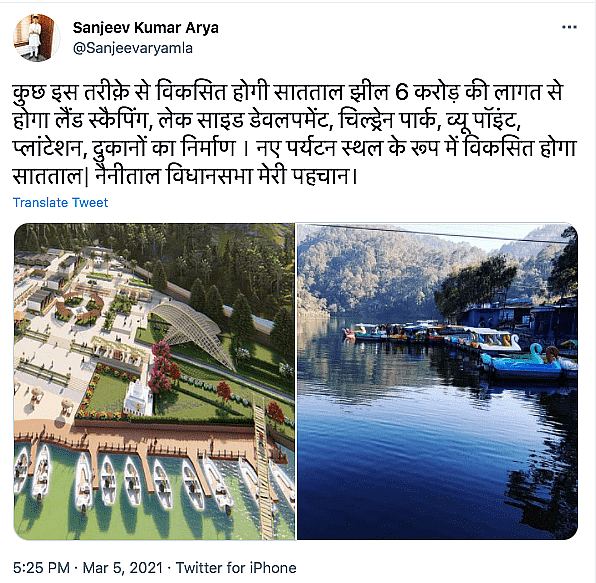This screenshot has height=583, width=596.
Task: Open the three-dot more options menu
Action: click(x=569, y=27)
